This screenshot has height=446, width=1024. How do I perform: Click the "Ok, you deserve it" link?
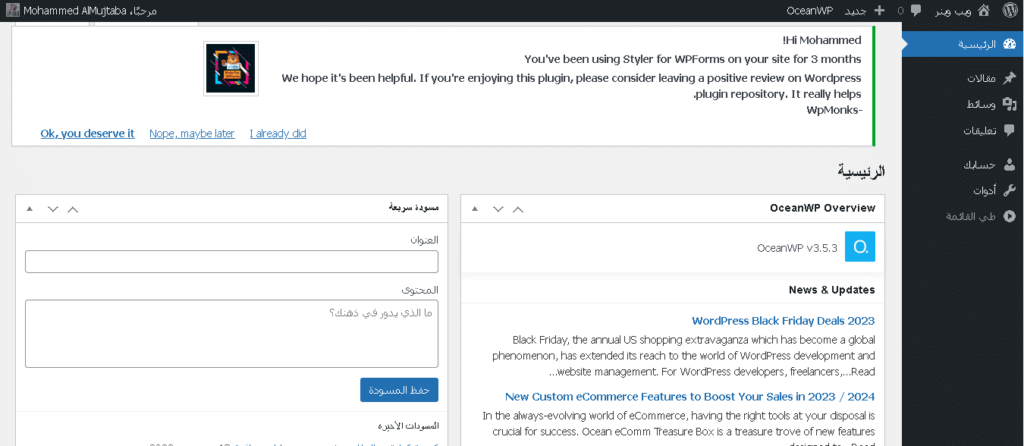click(x=87, y=133)
